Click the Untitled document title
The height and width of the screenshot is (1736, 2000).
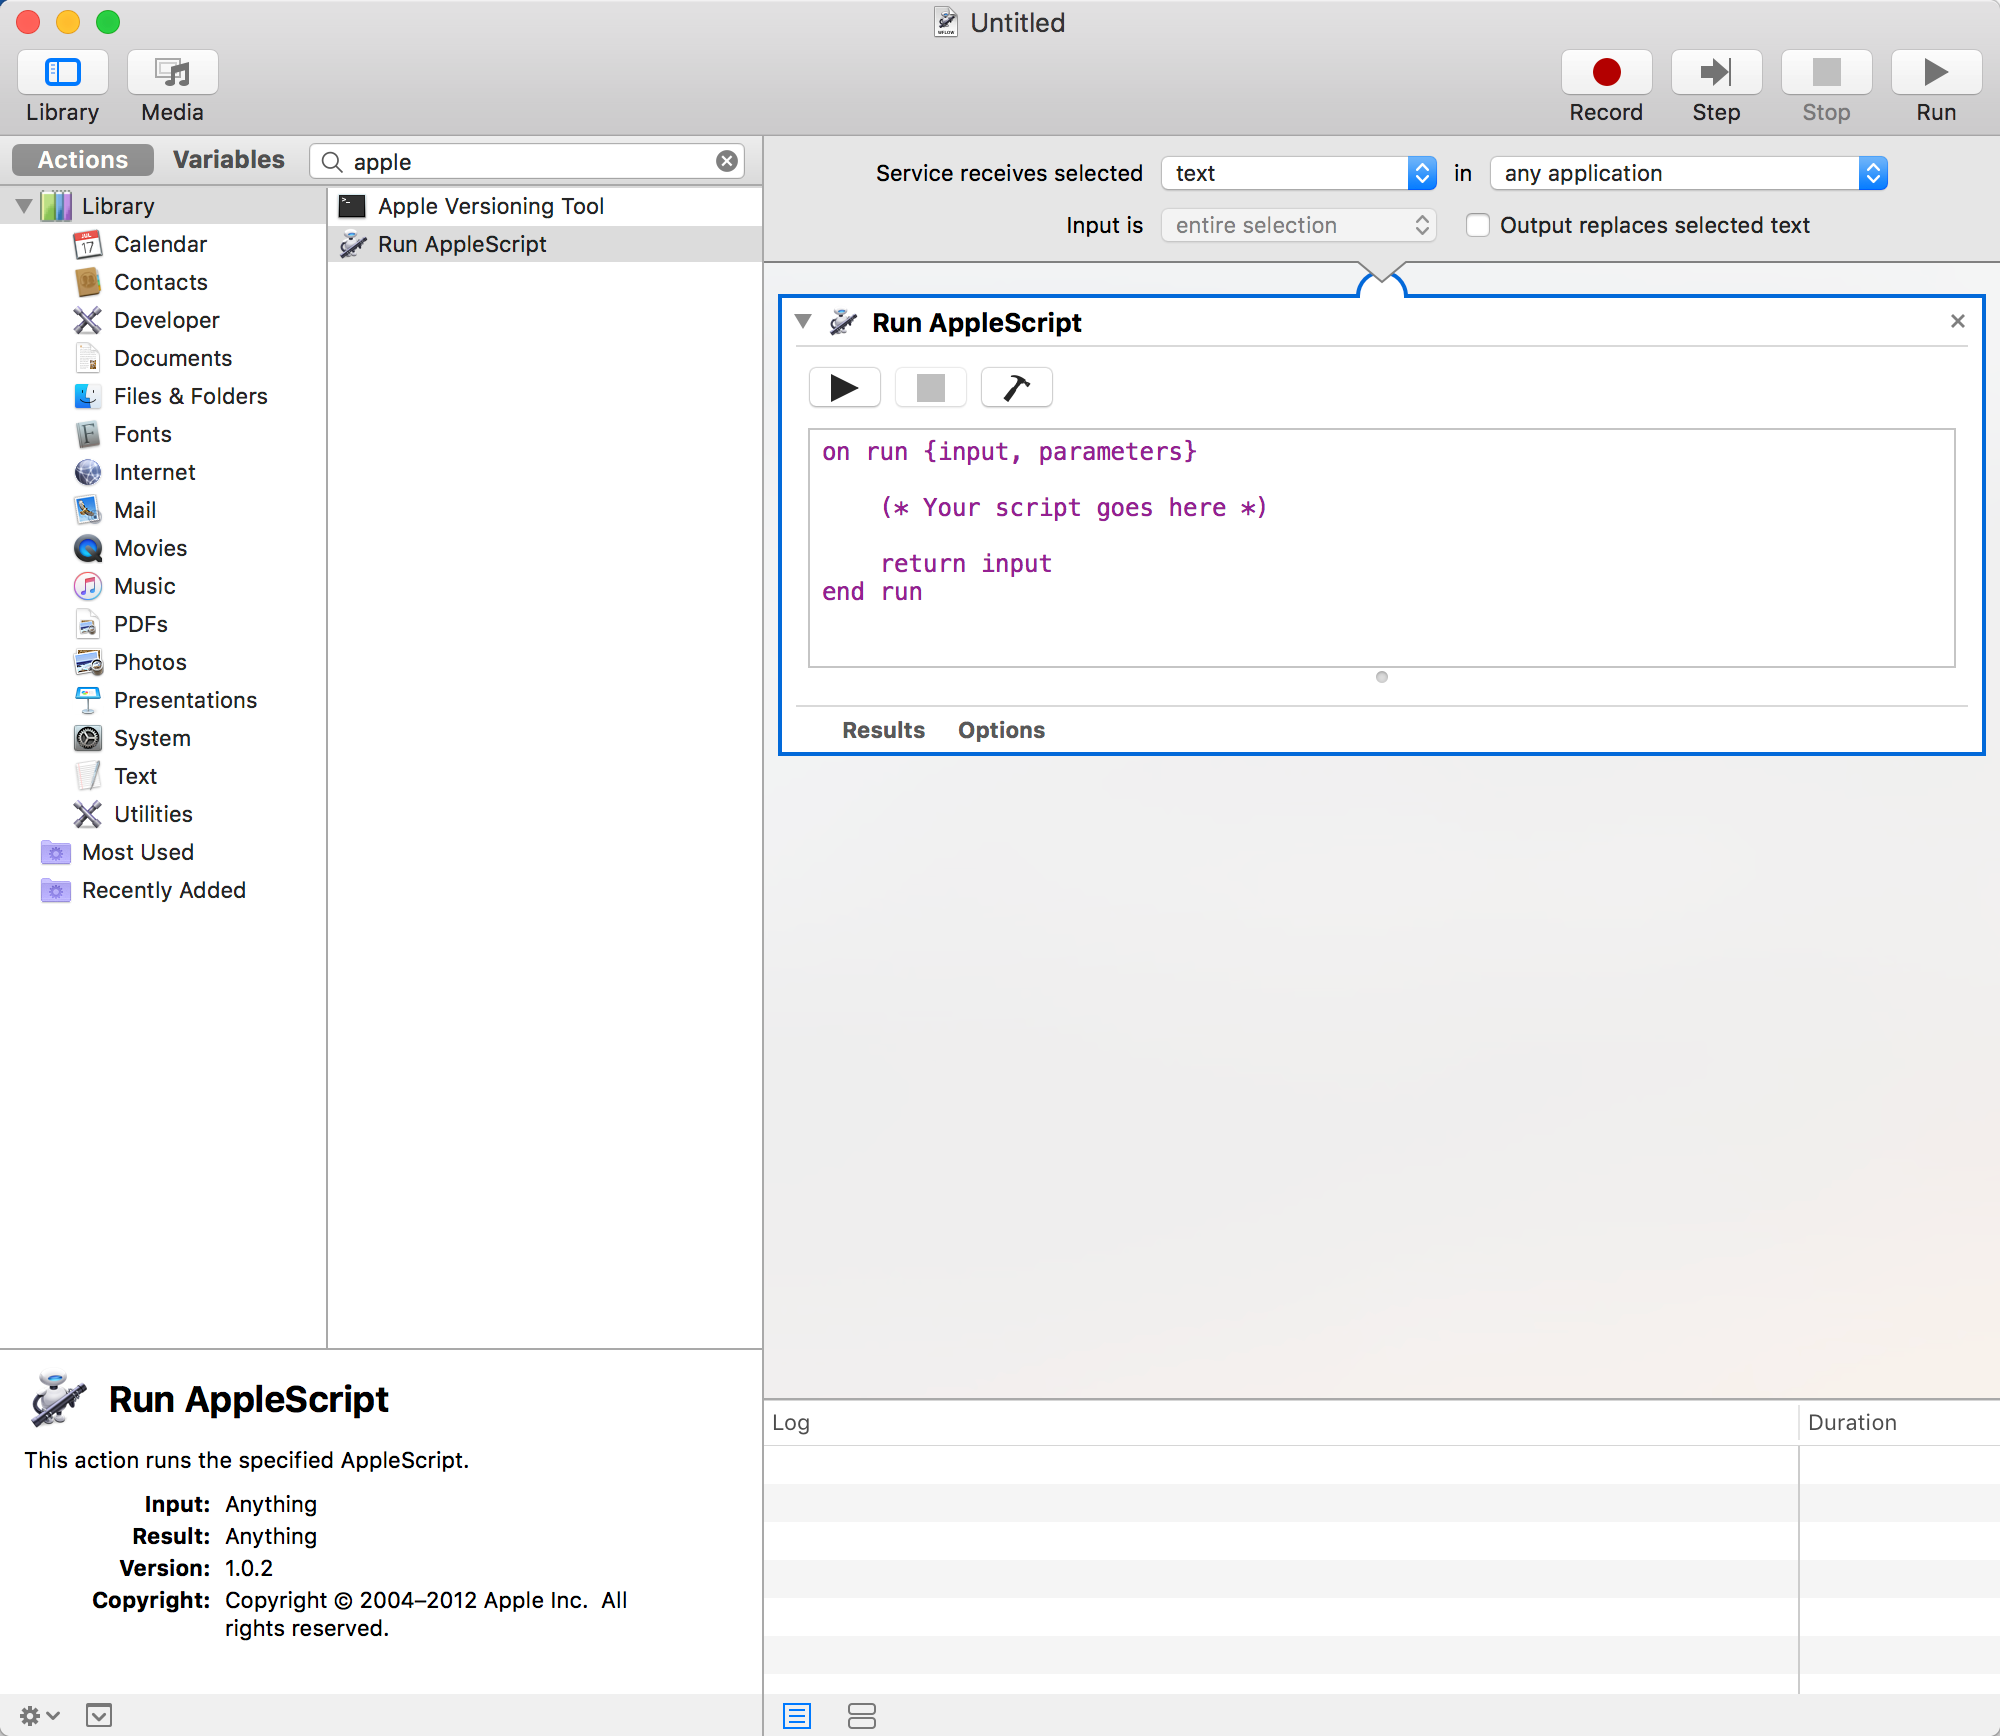(1017, 22)
